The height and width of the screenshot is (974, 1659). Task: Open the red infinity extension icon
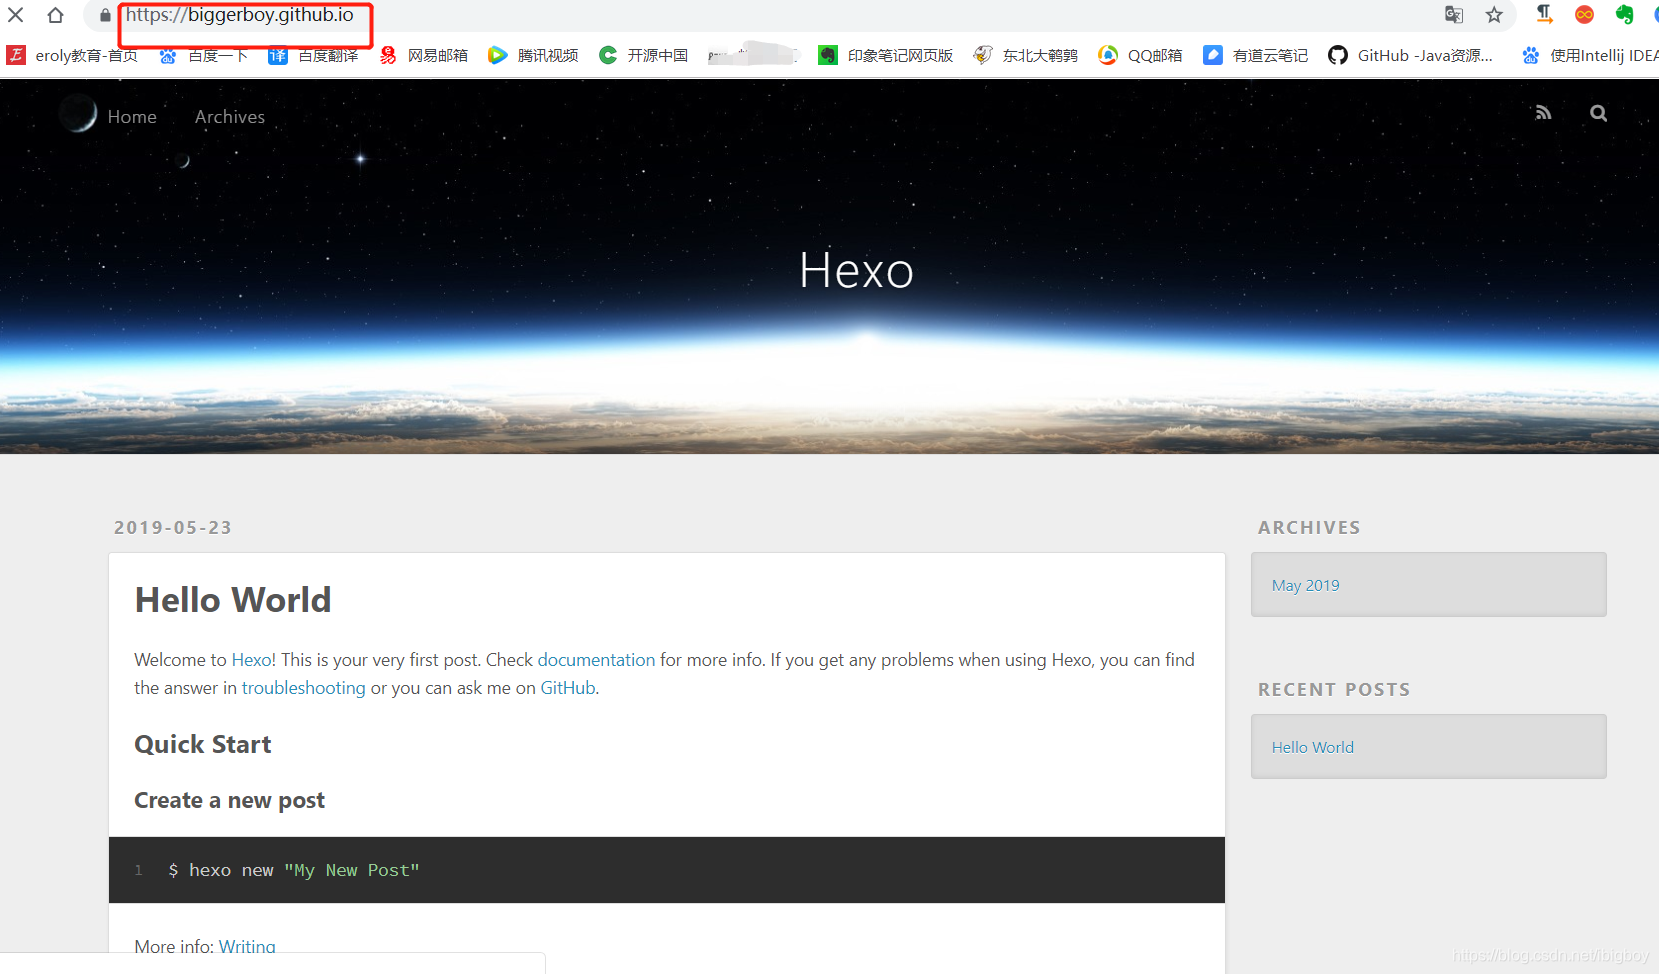pyautogui.click(x=1585, y=14)
